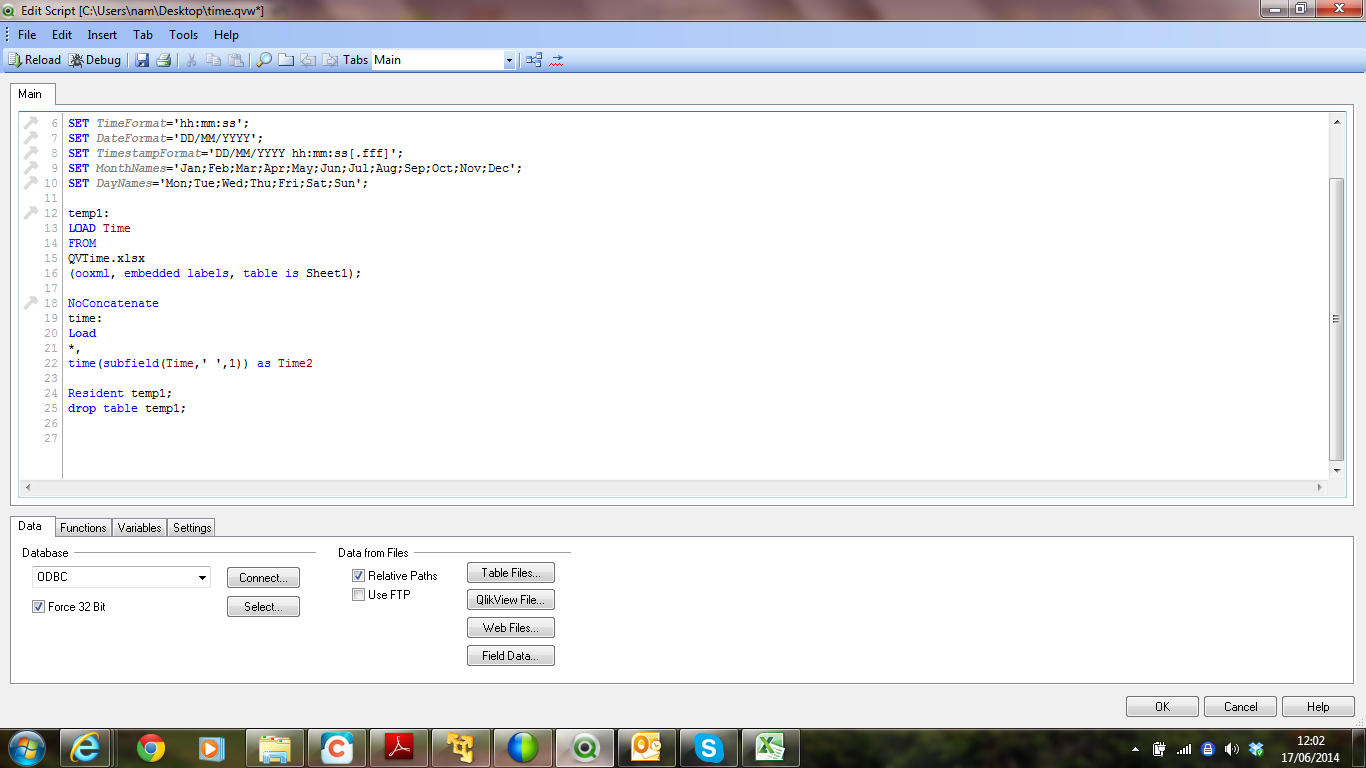Open the Tools menu
Viewport: 1366px width, 768px height.
(184, 35)
